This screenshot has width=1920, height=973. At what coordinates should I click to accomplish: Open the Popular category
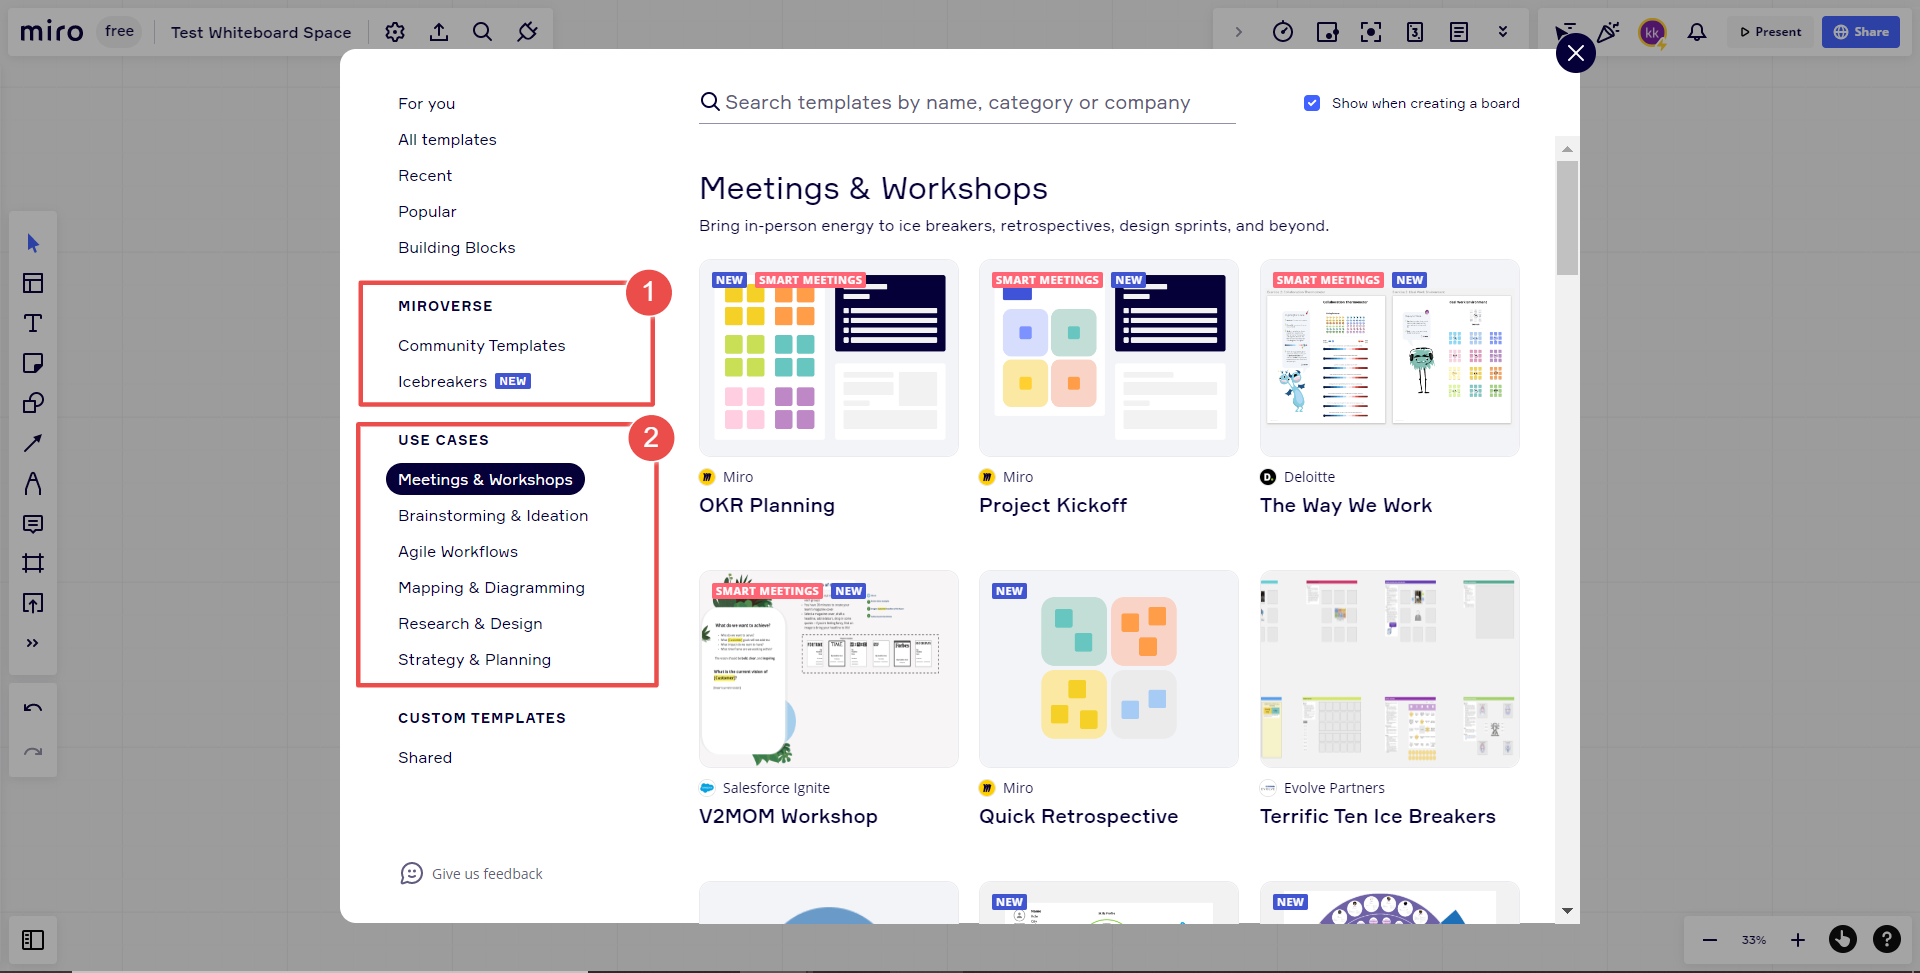click(x=427, y=211)
